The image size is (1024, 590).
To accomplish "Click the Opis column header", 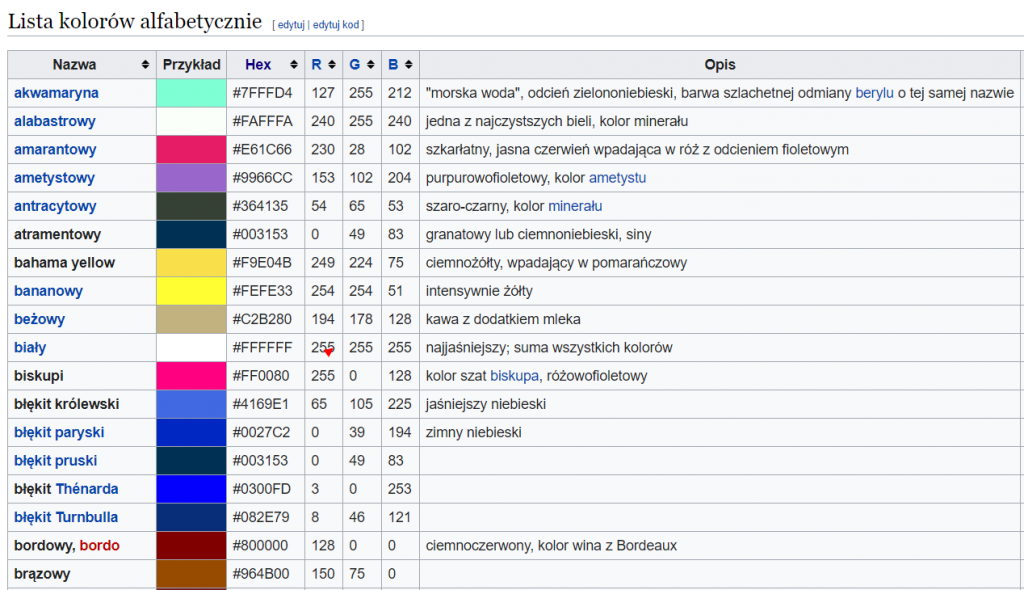I will pyautogui.click(x=720, y=65).
